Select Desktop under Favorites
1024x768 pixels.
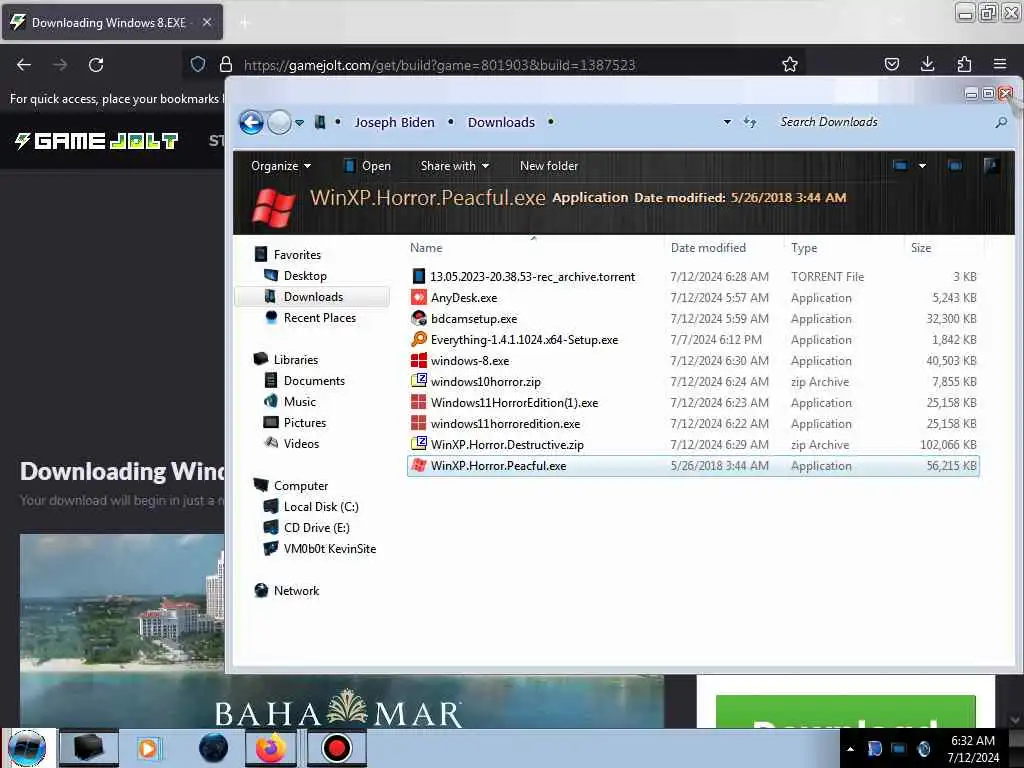pos(305,276)
